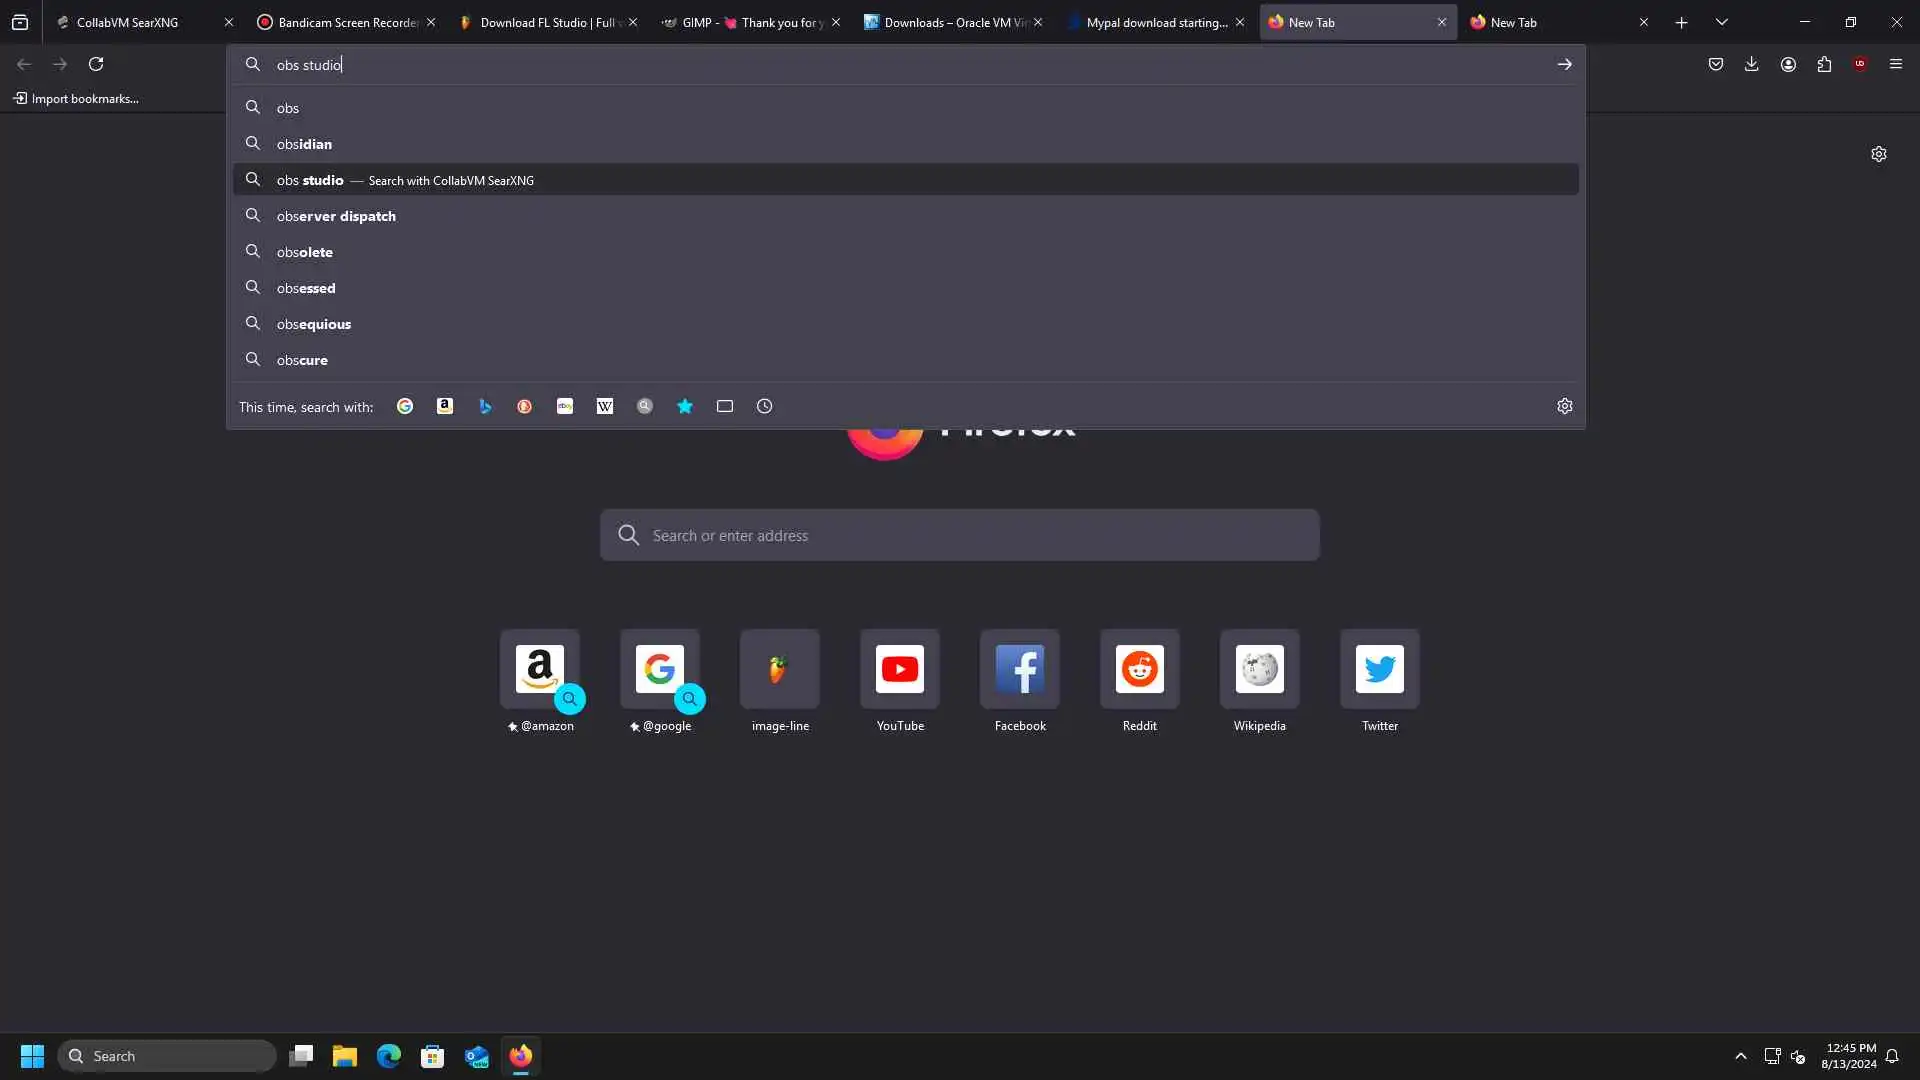Search this time with Wikipedia icon

(x=605, y=406)
